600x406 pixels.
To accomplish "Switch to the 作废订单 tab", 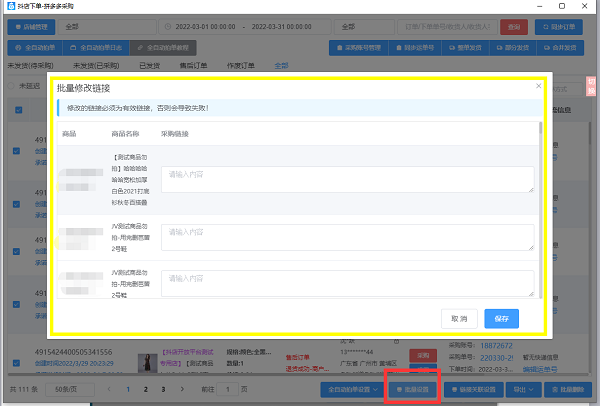I will click(240, 66).
